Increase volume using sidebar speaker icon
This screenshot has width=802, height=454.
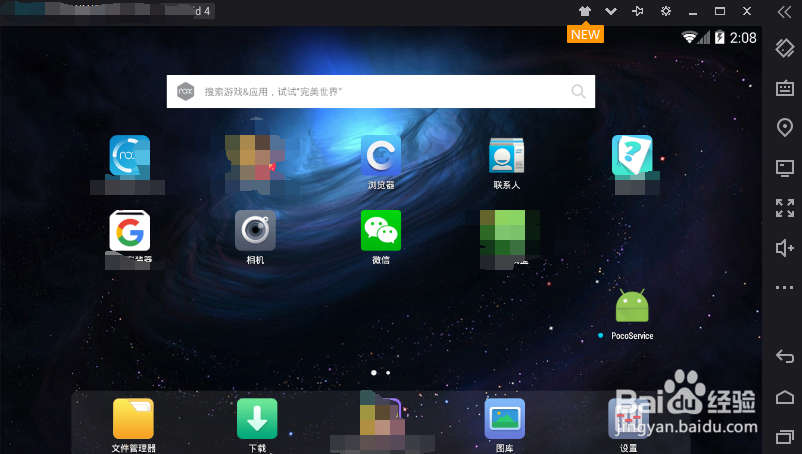785,248
